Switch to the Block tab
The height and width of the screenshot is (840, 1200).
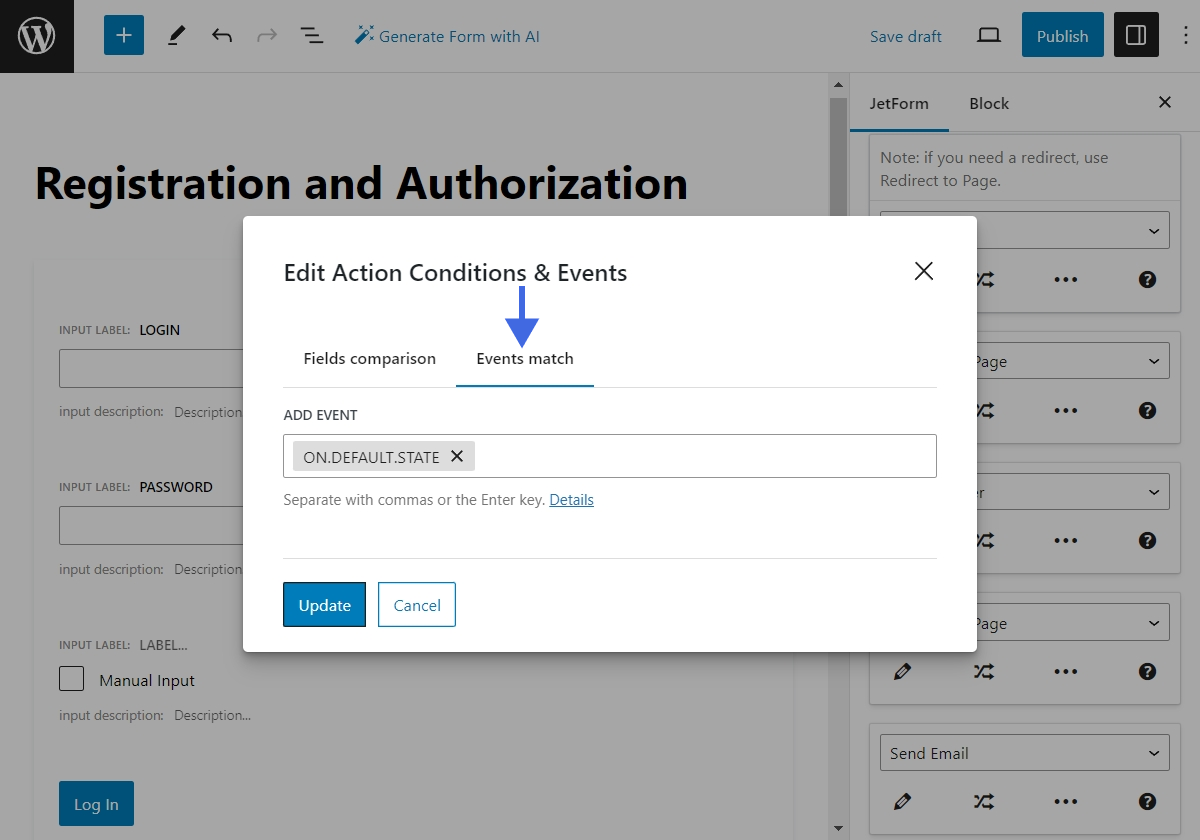(x=988, y=103)
